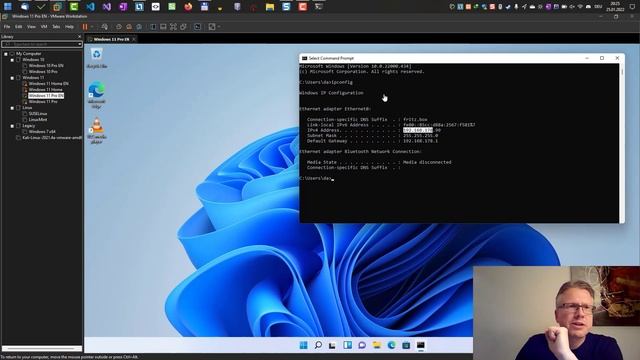Viewport: 640px width, 360px height.
Task: Click guest taskbar Task View icon
Action: click(332, 345)
